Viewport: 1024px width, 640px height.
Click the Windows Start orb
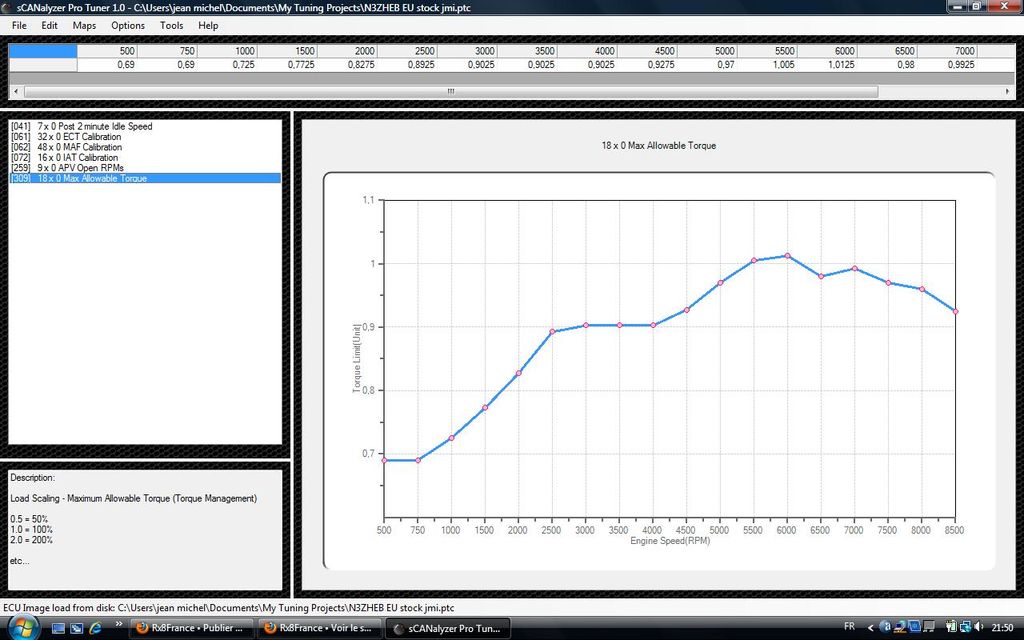click(x=21, y=627)
